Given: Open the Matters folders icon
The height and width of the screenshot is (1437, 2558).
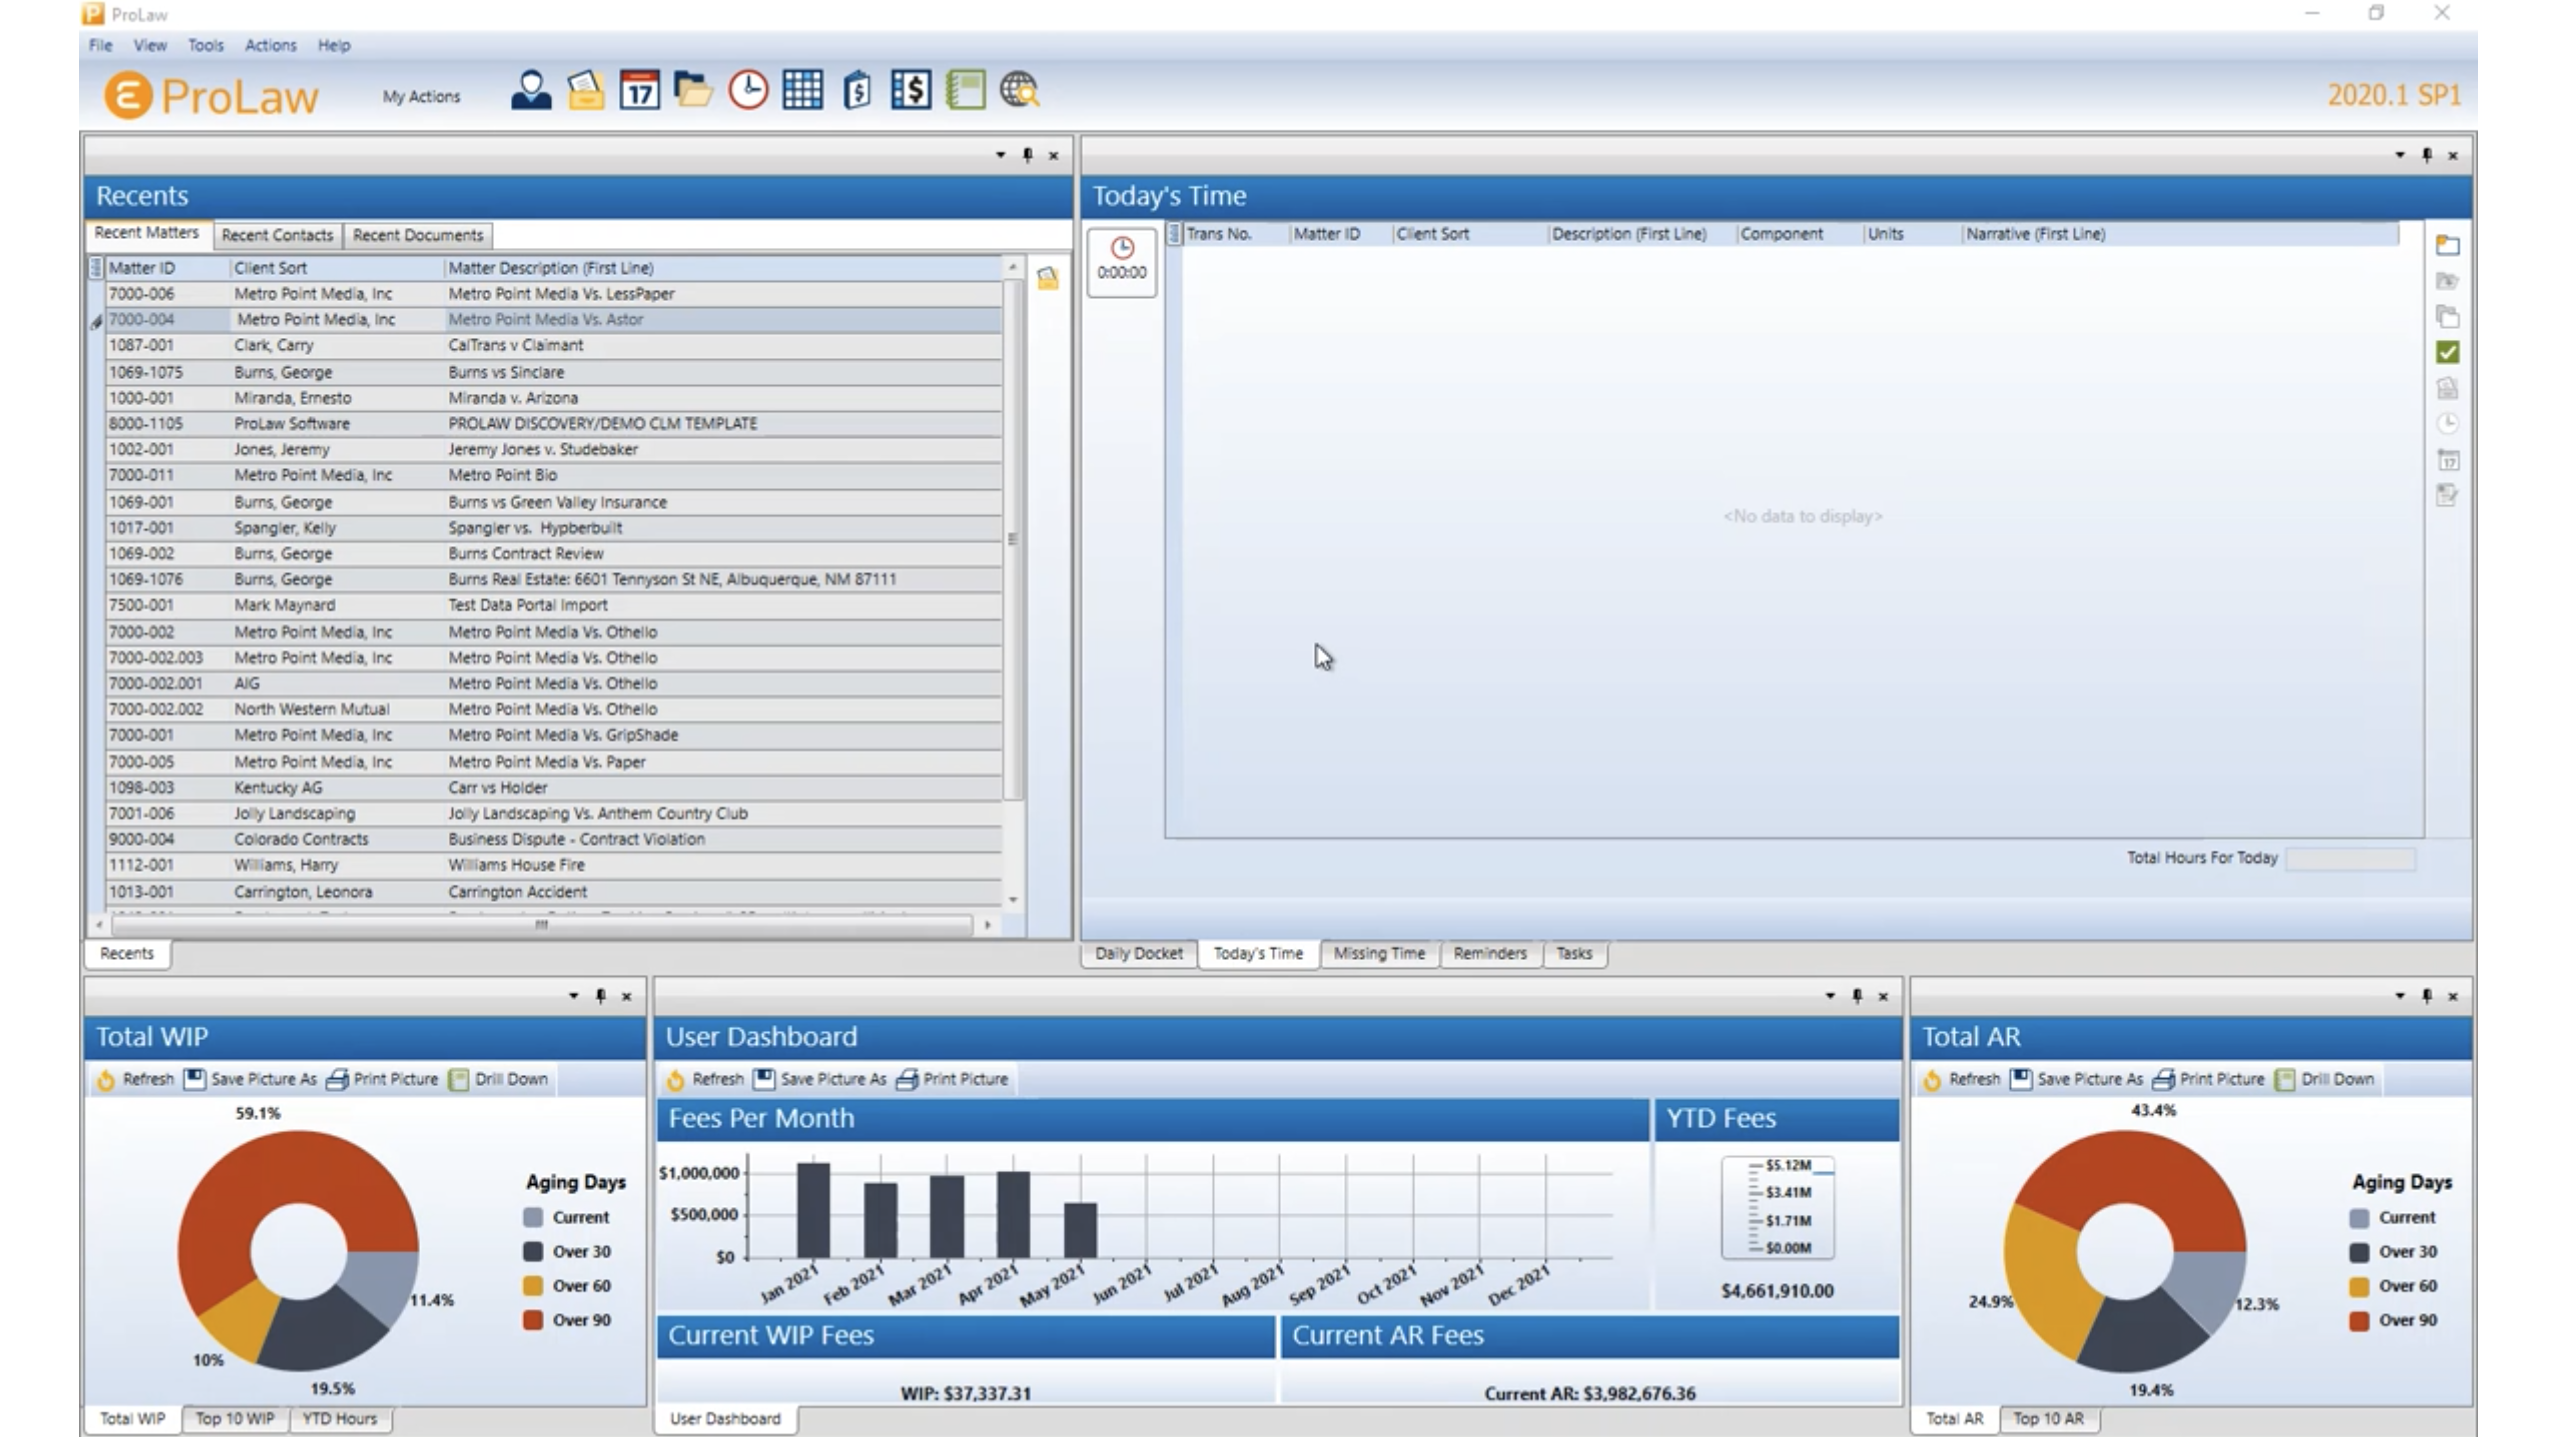Looking at the screenshot, I should point(693,91).
